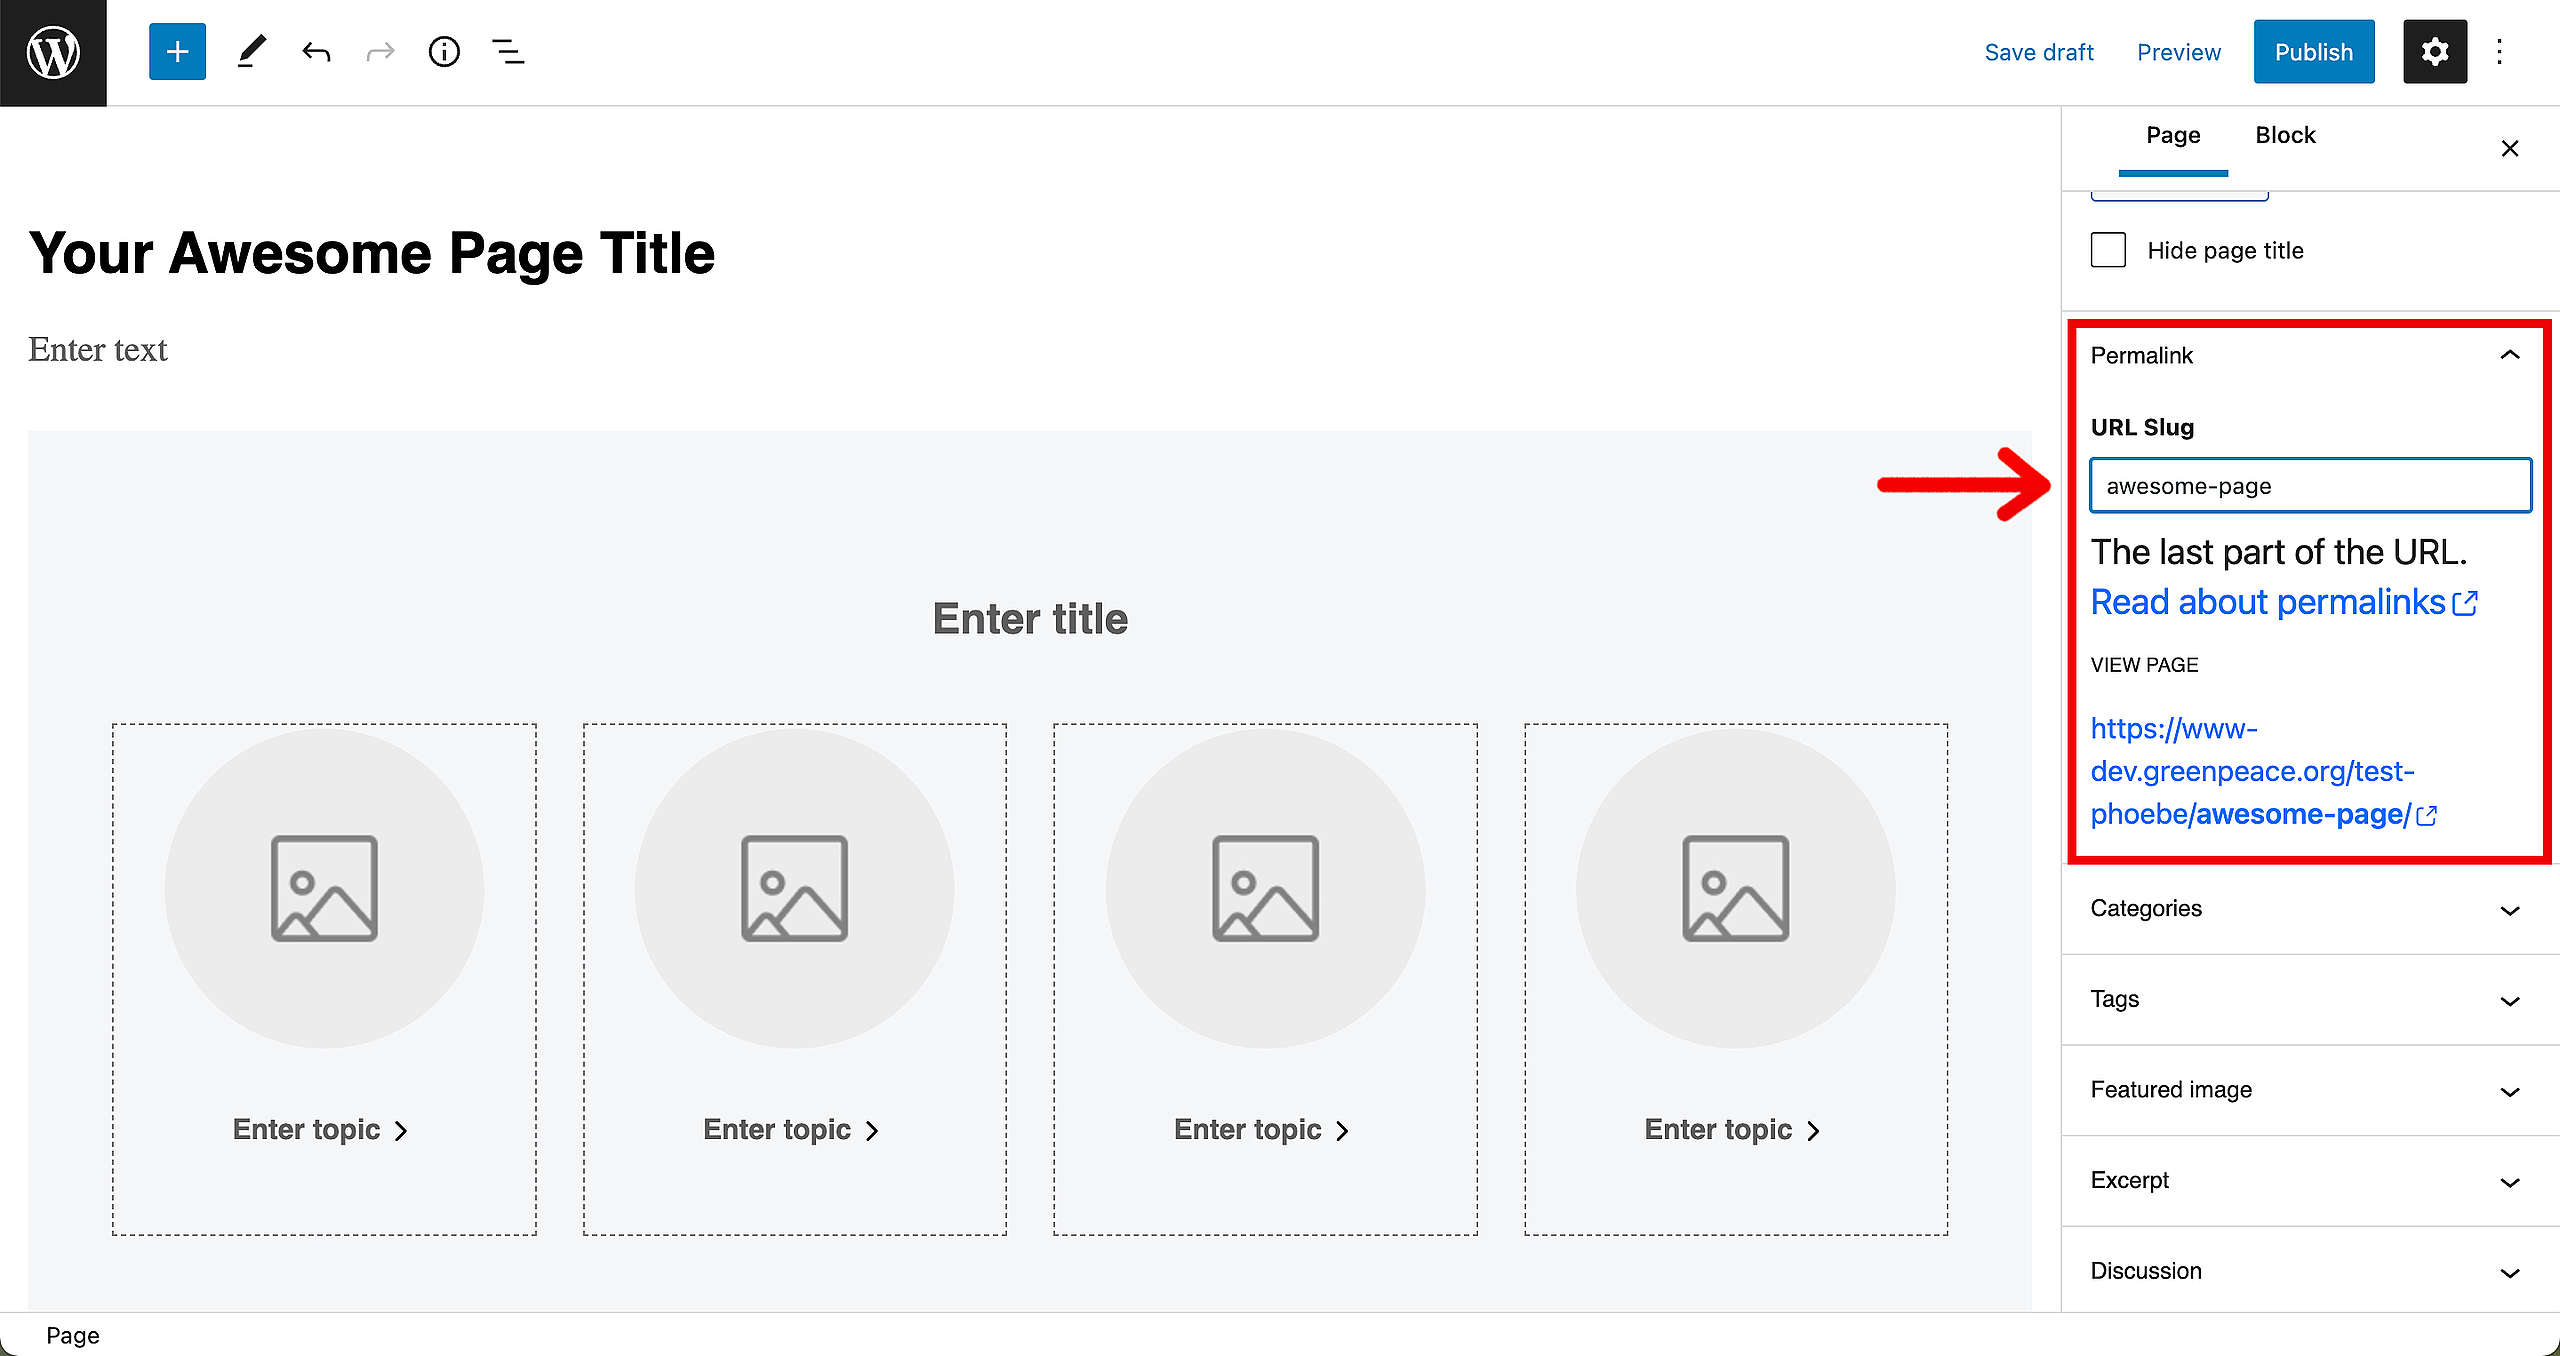Click the WordPress logo icon
Image resolution: width=2560 pixels, height=1356 pixels.
53,53
